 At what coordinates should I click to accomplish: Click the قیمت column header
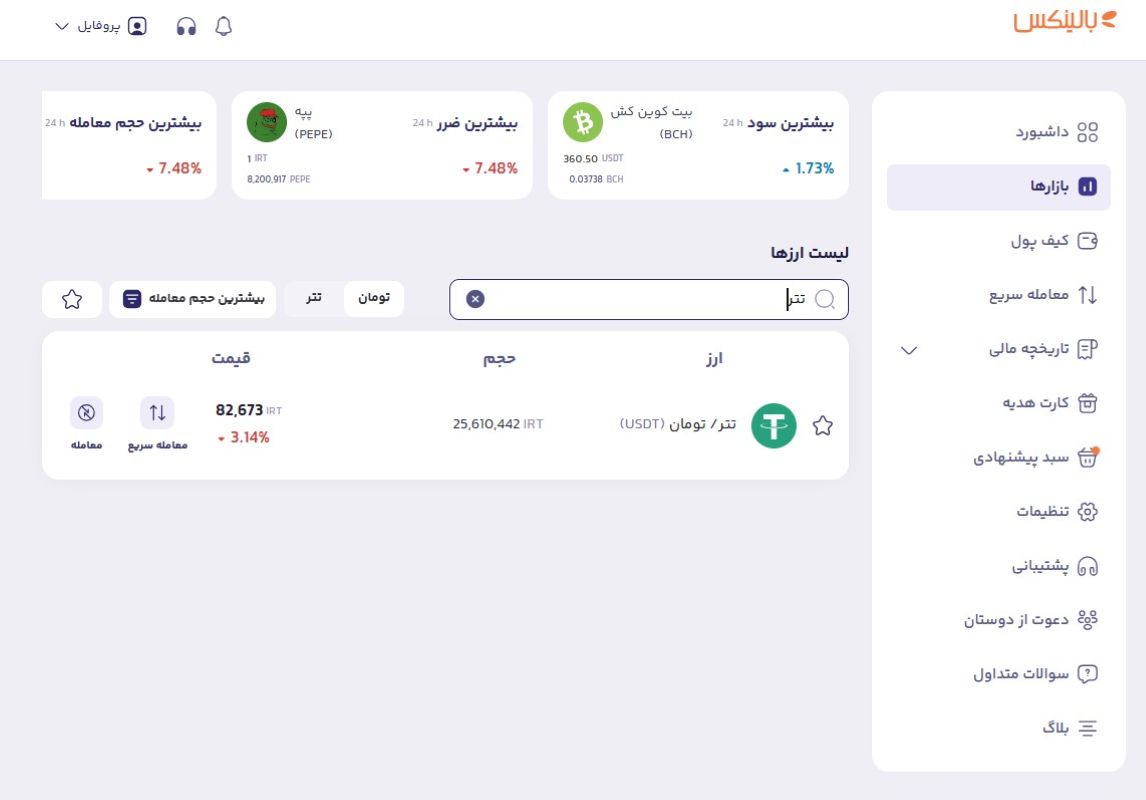[231, 358]
